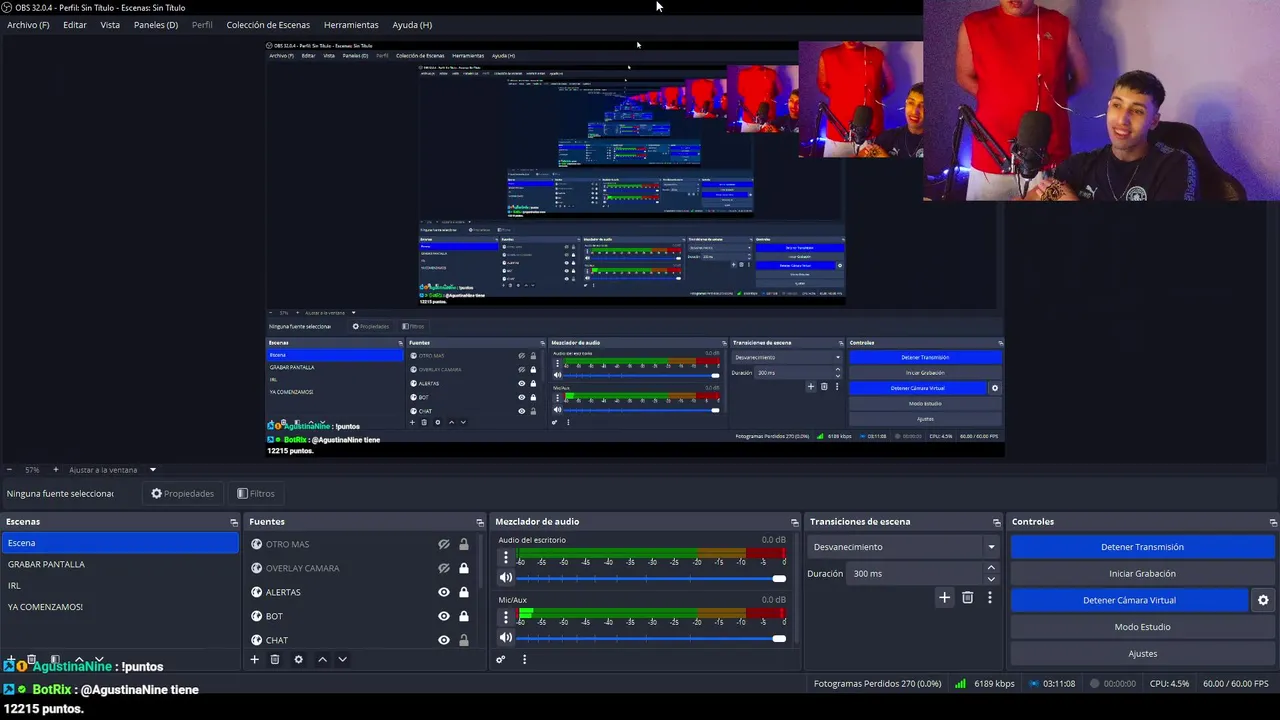Open the Archivo menu
The width and height of the screenshot is (1280, 720).
pos(28,25)
